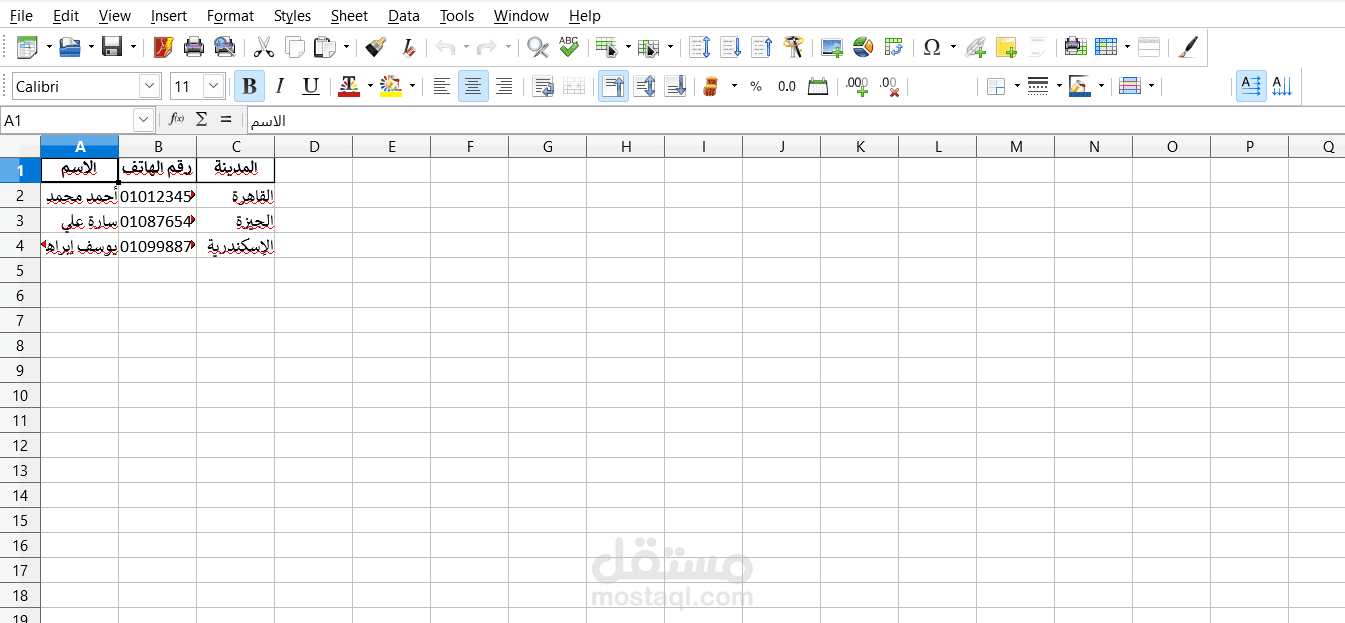Image resolution: width=1345 pixels, height=623 pixels.
Task: Open the Borders dropdown arrow
Action: point(1017,87)
